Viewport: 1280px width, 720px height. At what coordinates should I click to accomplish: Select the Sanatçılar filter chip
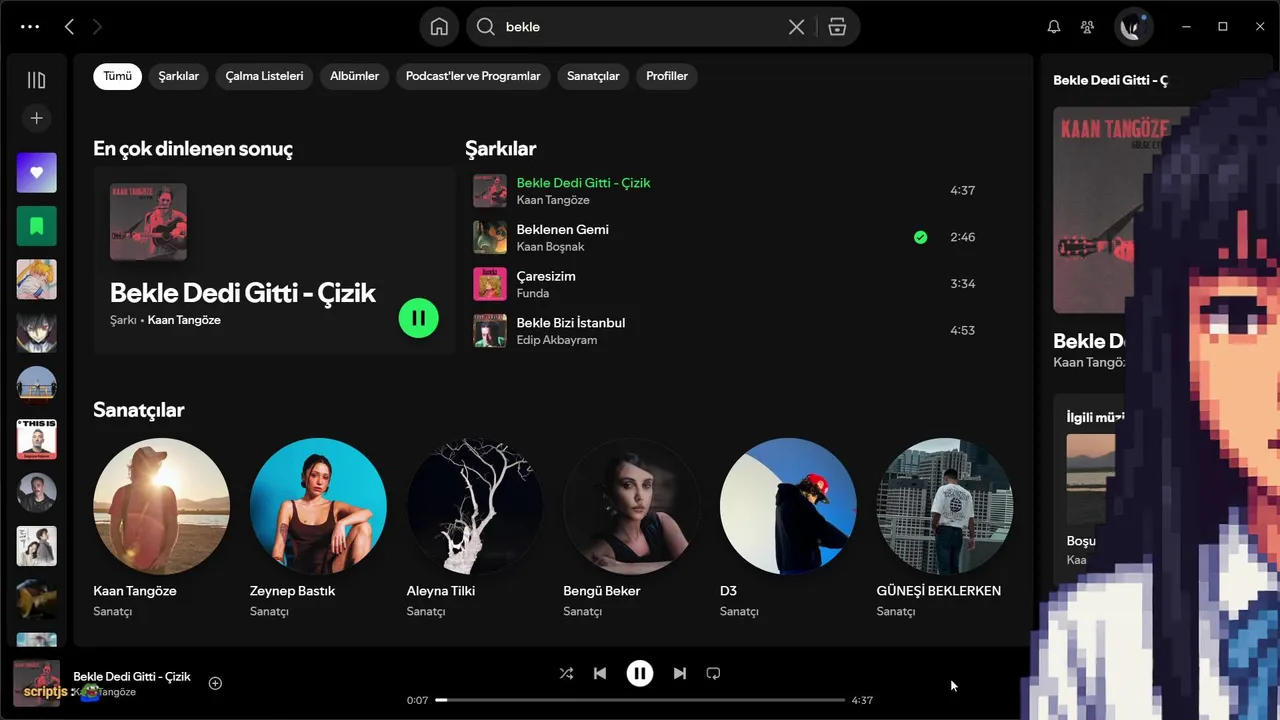coord(593,76)
